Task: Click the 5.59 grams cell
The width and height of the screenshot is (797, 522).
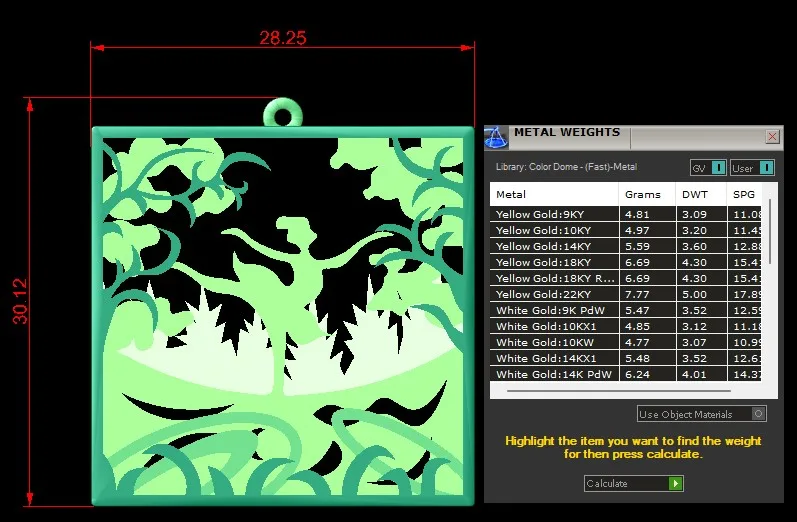Action: (648, 246)
